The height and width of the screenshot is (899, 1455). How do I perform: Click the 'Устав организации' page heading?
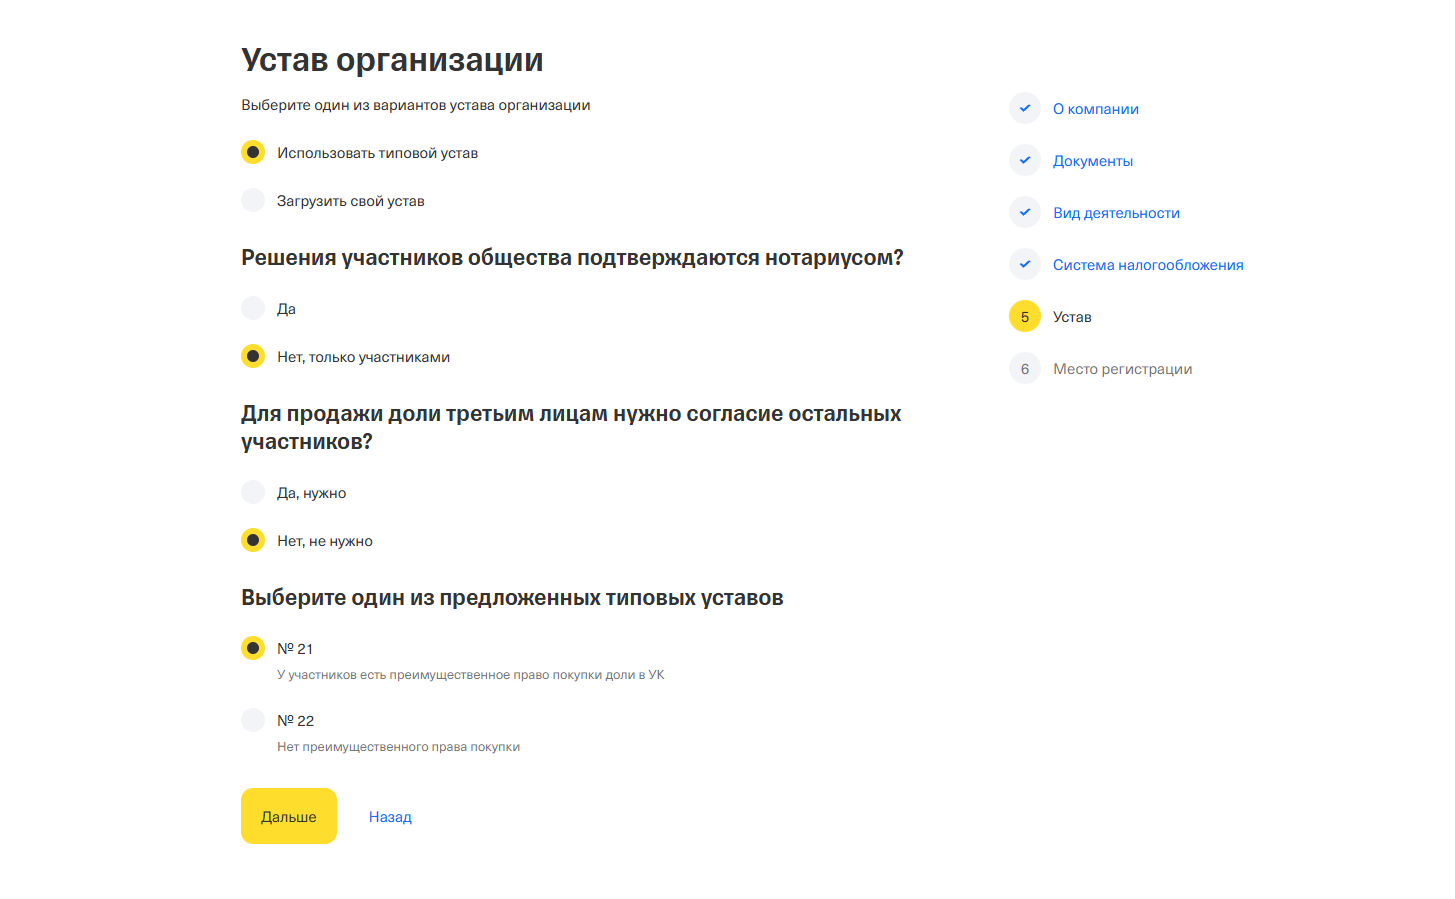click(392, 60)
